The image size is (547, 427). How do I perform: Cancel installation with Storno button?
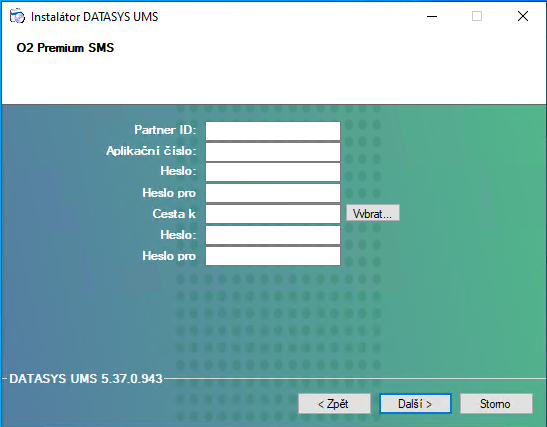(496, 404)
